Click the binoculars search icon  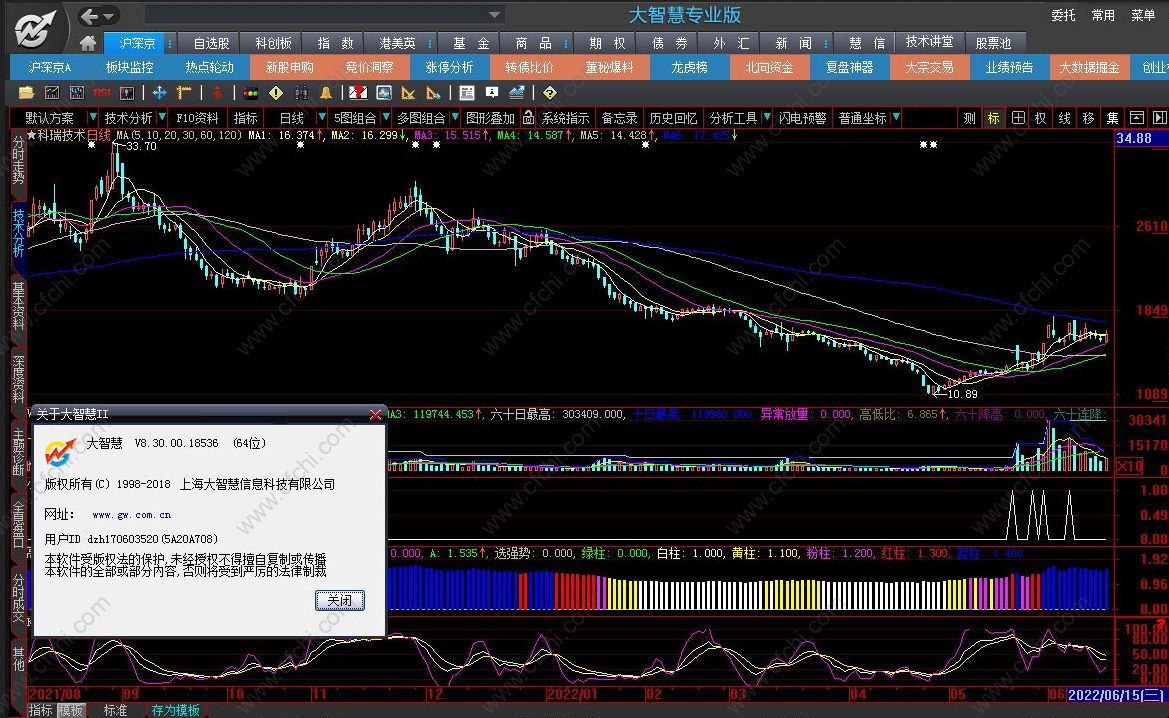(x=300, y=92)
